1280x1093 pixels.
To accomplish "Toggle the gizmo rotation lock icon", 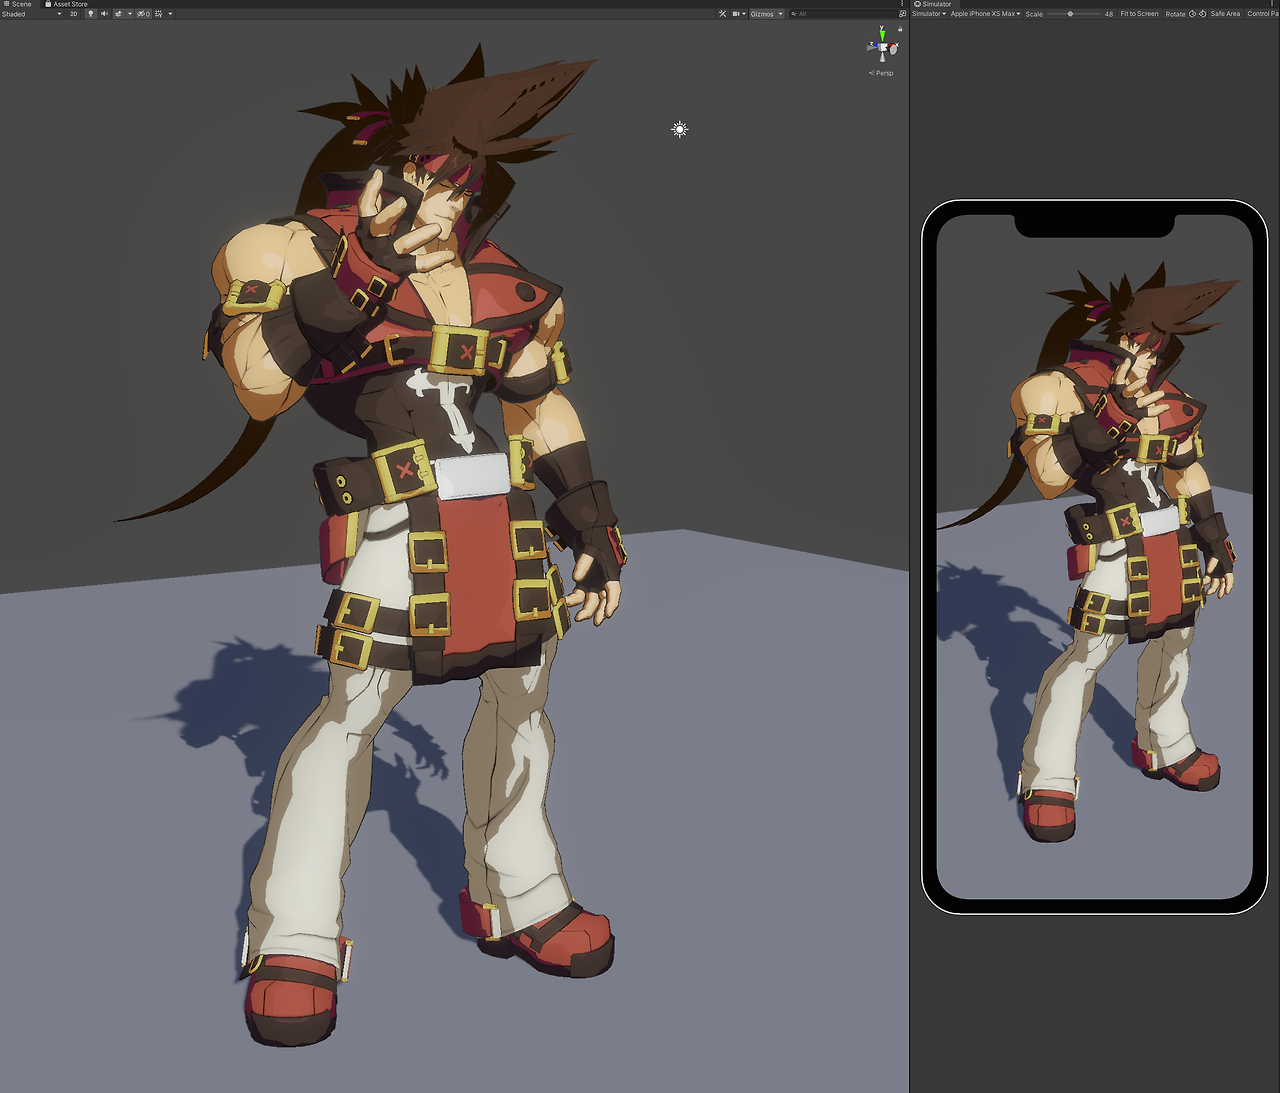I will (x=900, y=29).
